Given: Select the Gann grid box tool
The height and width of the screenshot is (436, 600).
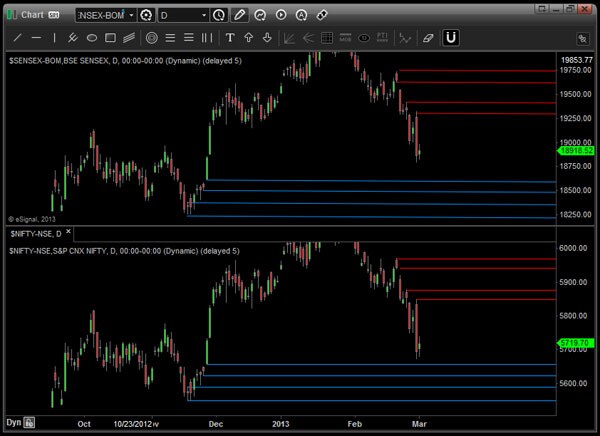Looking at the screenshot, I should pyautogui.click(x=327, y=38).
